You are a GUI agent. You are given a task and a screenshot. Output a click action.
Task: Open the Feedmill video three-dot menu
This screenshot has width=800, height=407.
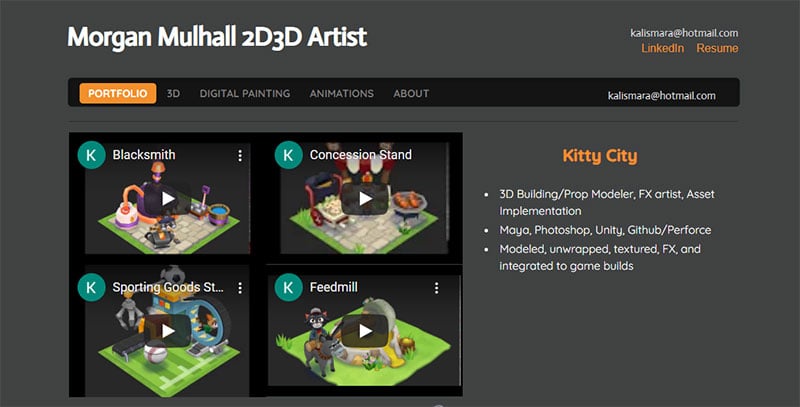pyautogui.click(x=437, y=288)
